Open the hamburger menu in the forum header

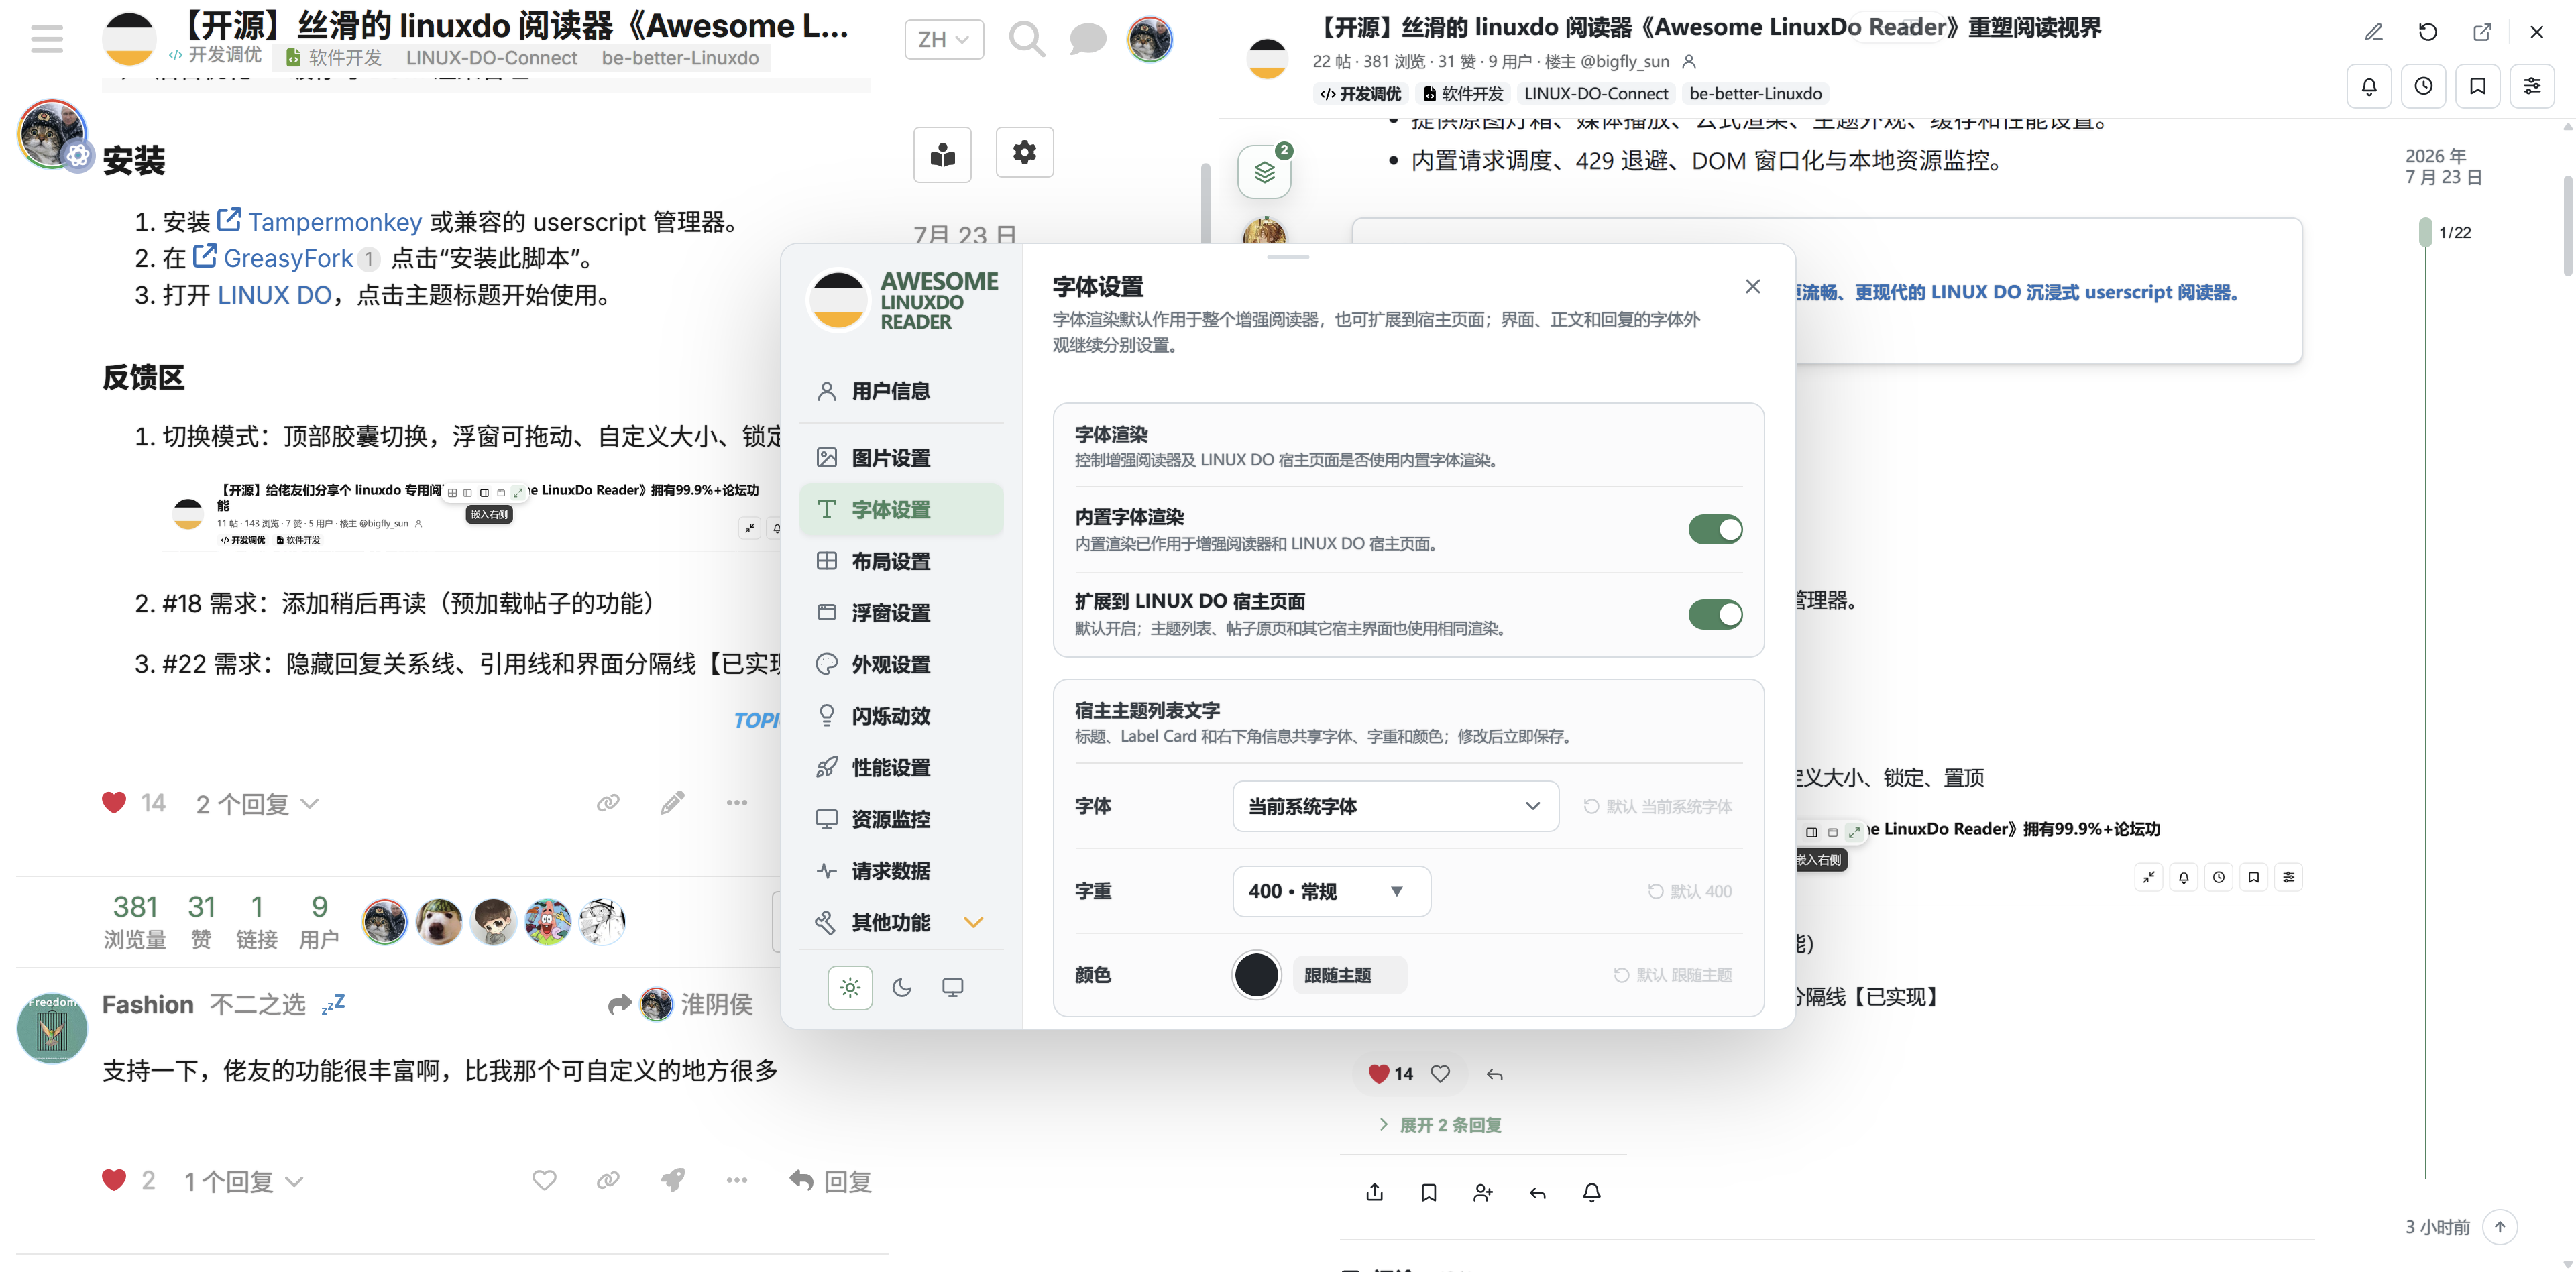click(x=46, y=39)
